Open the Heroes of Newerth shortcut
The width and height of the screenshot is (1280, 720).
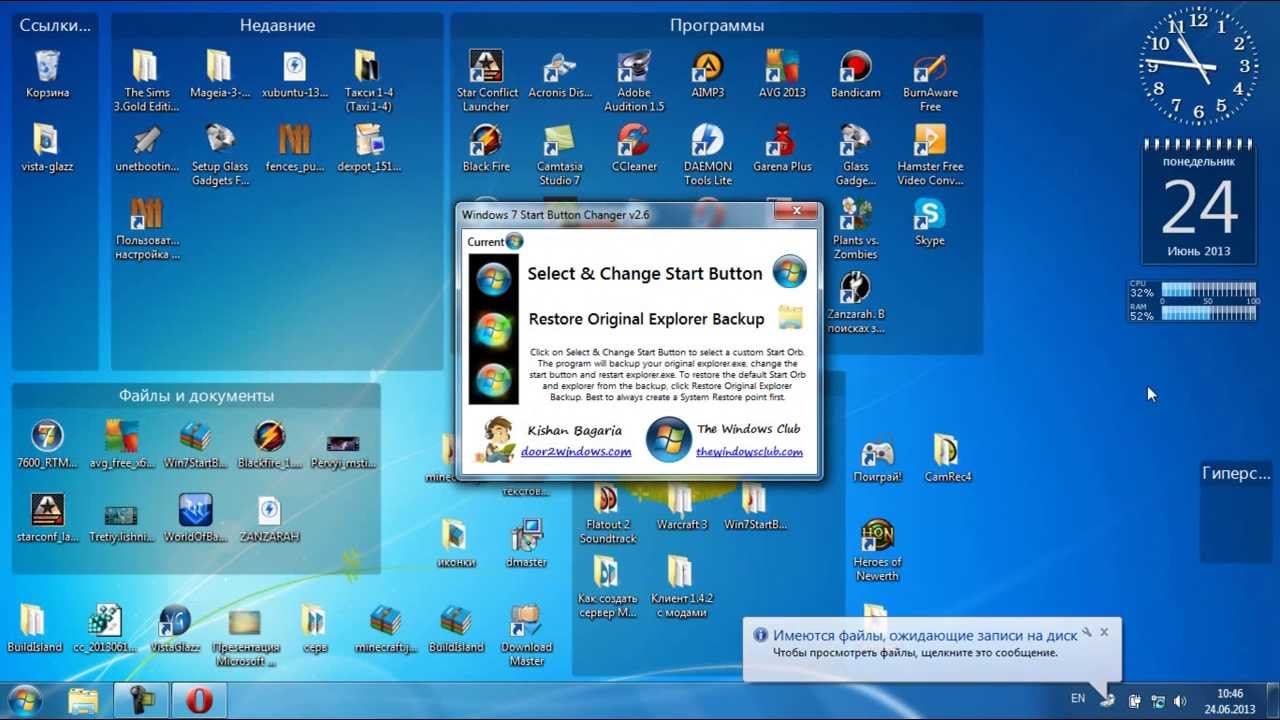click(x=877, y=550)
